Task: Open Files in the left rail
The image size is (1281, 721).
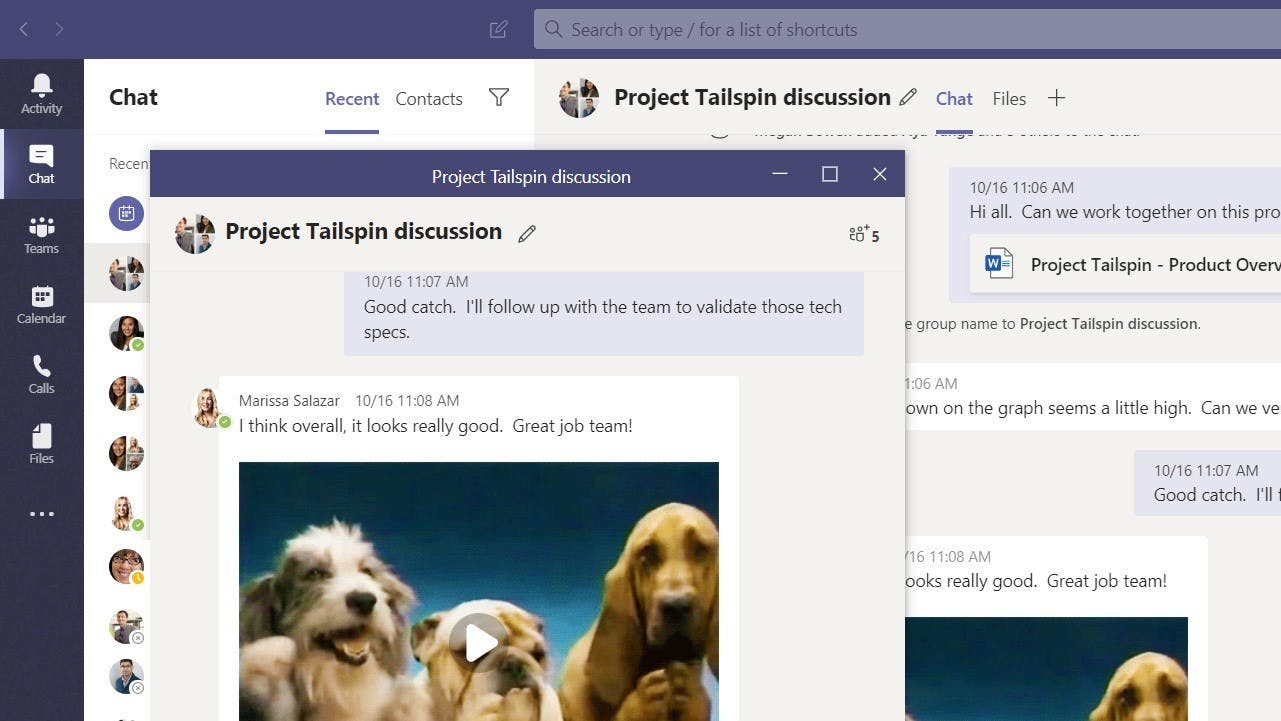Action: pos(42,444)
